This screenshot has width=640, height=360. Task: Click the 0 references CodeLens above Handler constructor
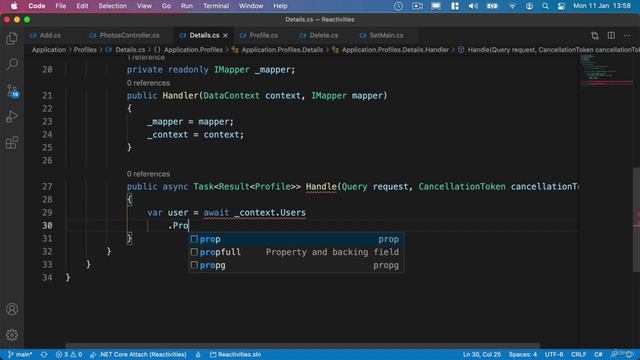(x=148, y=83)
